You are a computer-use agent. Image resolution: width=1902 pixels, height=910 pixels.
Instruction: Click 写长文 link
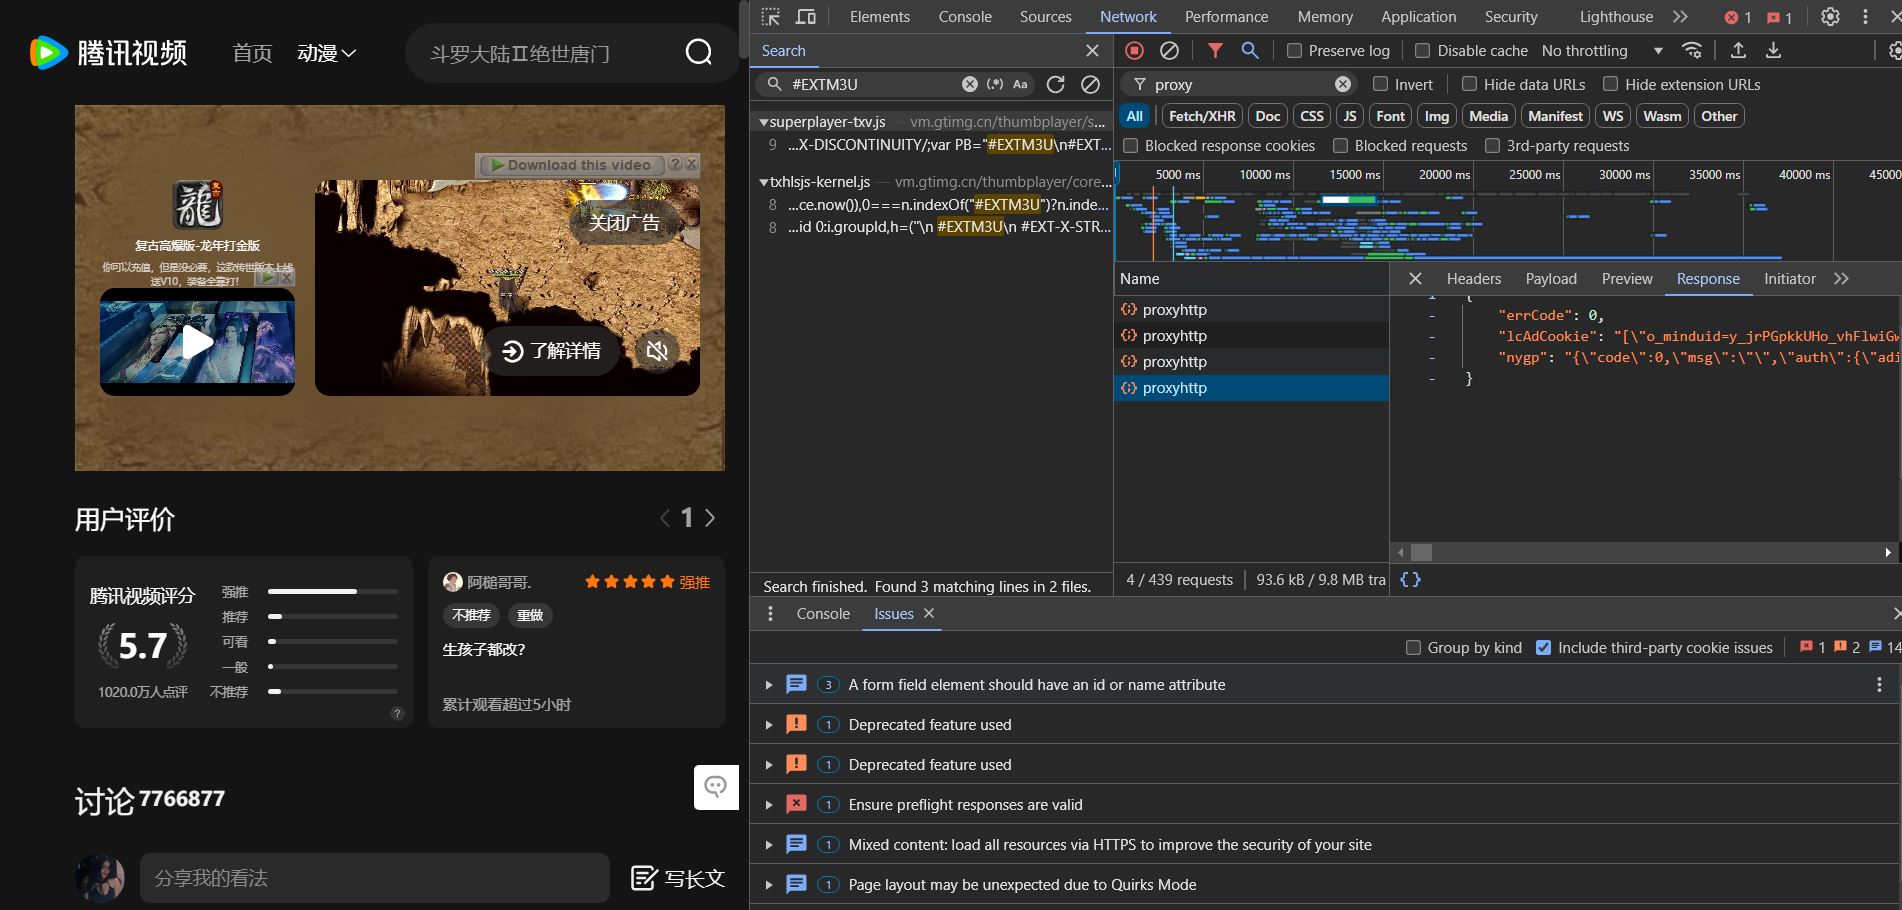(x=677, y=878)
